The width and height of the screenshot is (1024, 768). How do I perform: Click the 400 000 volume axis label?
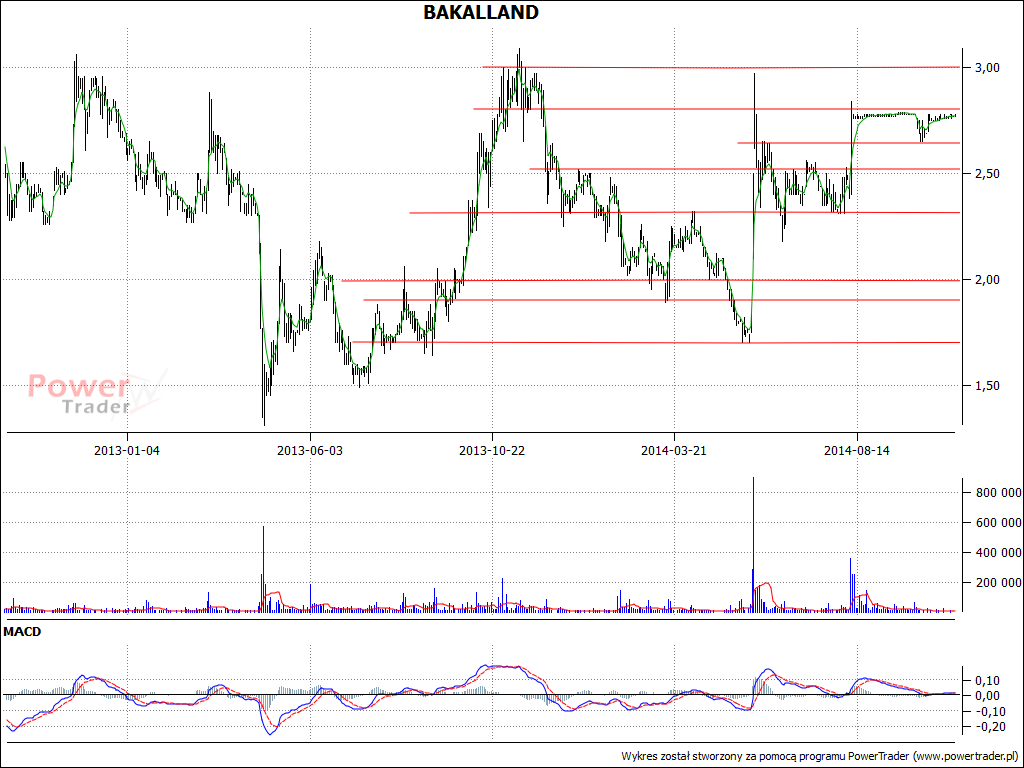(x=999, y=553)
